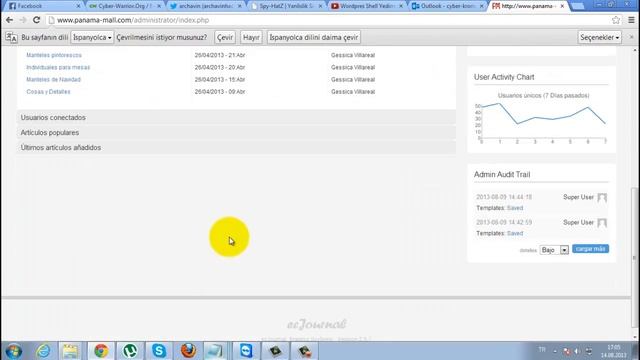Viewport: 640px width, 360px height.
Task: Open the Bajo detail level dropdown
Action: click(554, 250)
